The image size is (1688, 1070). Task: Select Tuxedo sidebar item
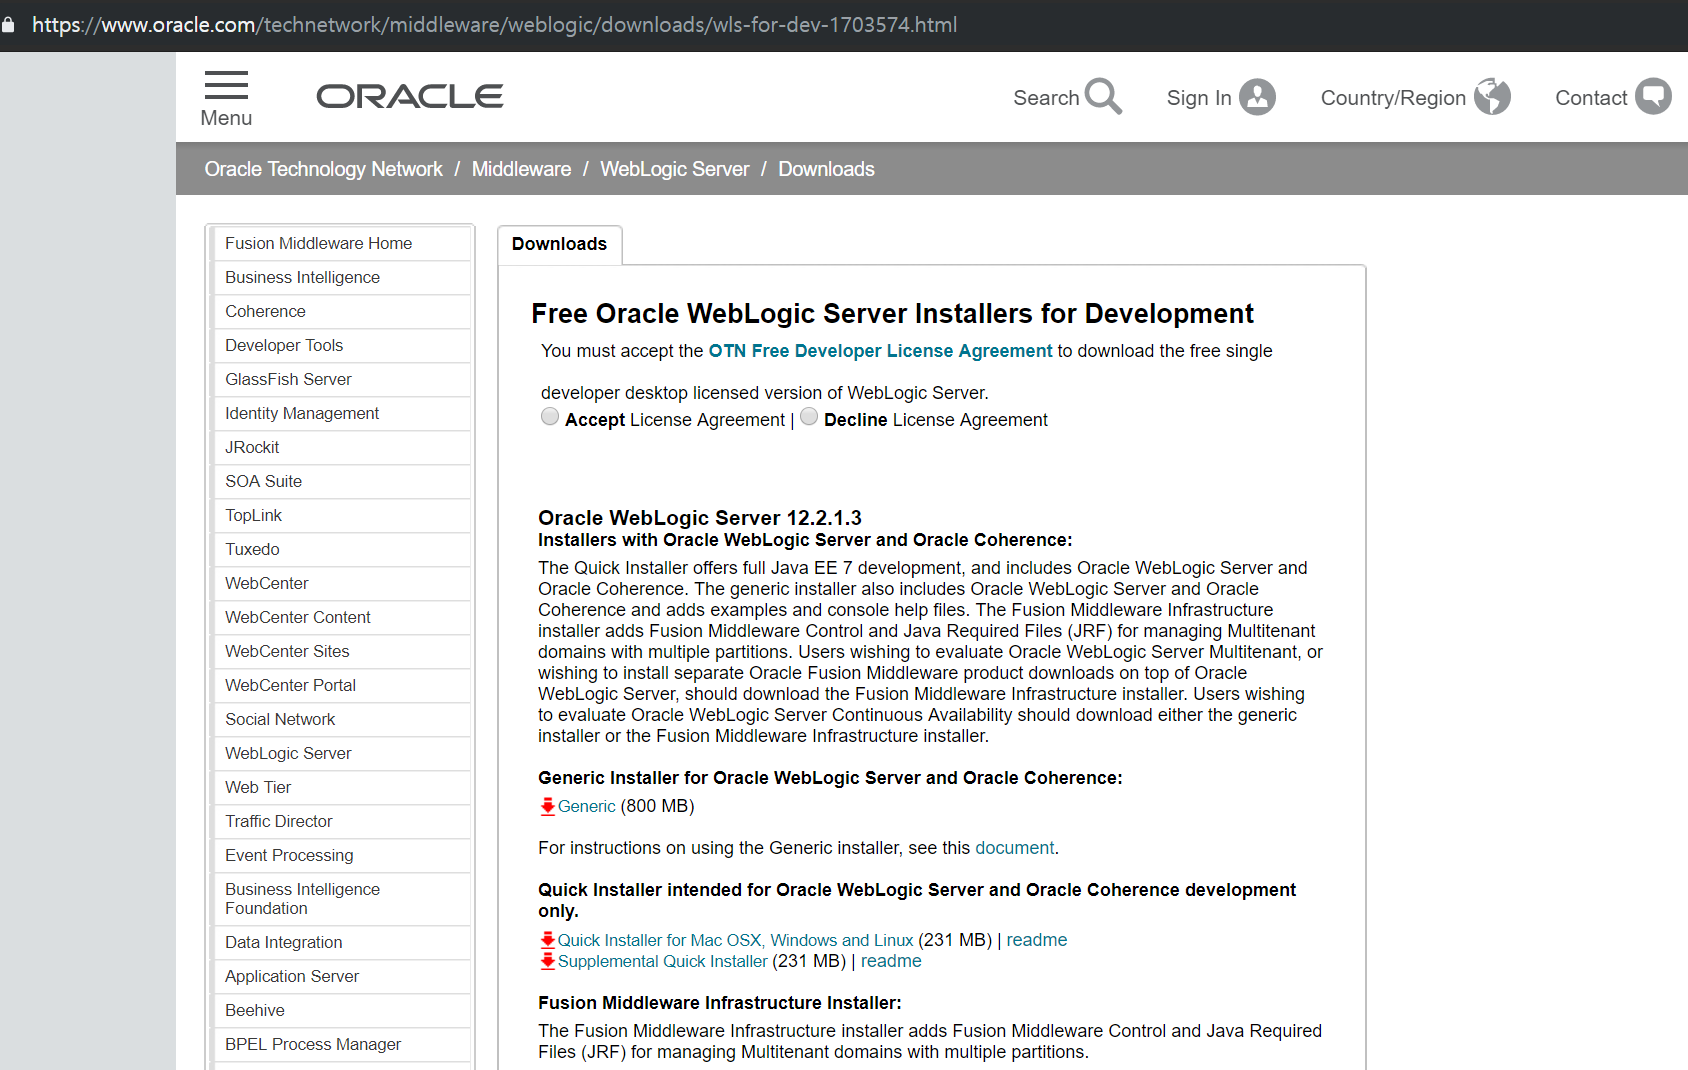[341, 549]
